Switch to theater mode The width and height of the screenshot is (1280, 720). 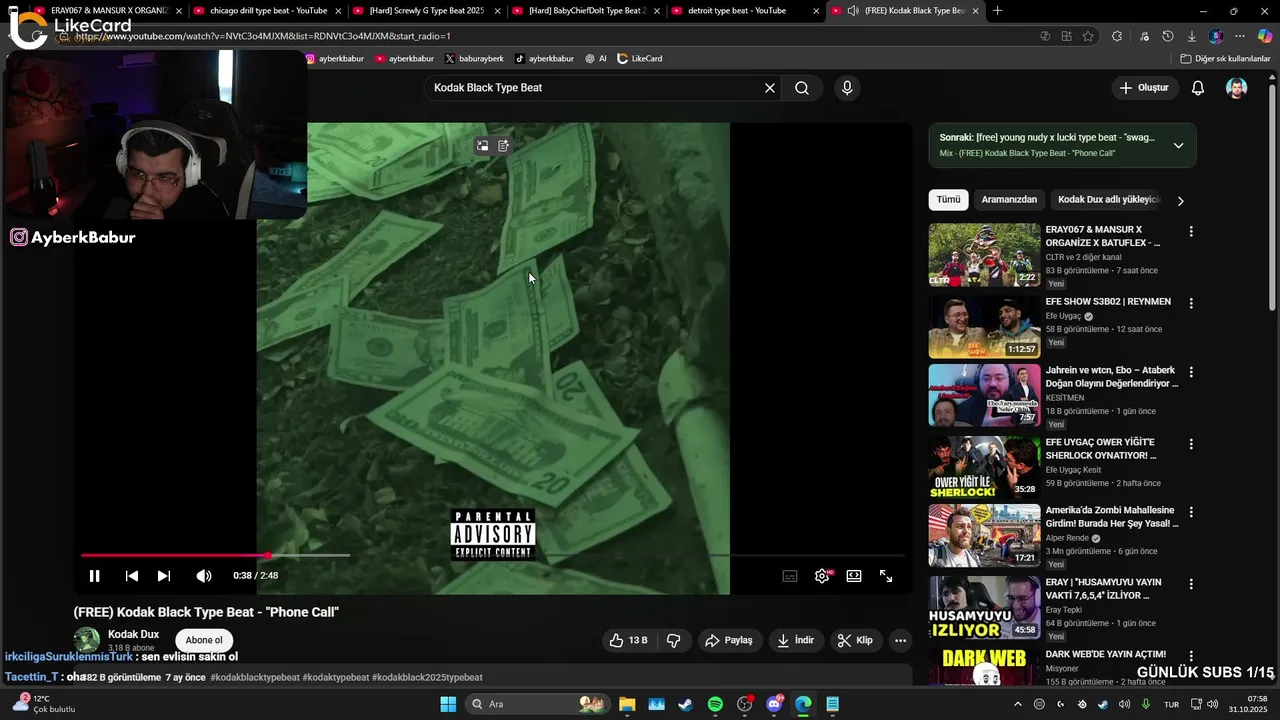[854, 576]
